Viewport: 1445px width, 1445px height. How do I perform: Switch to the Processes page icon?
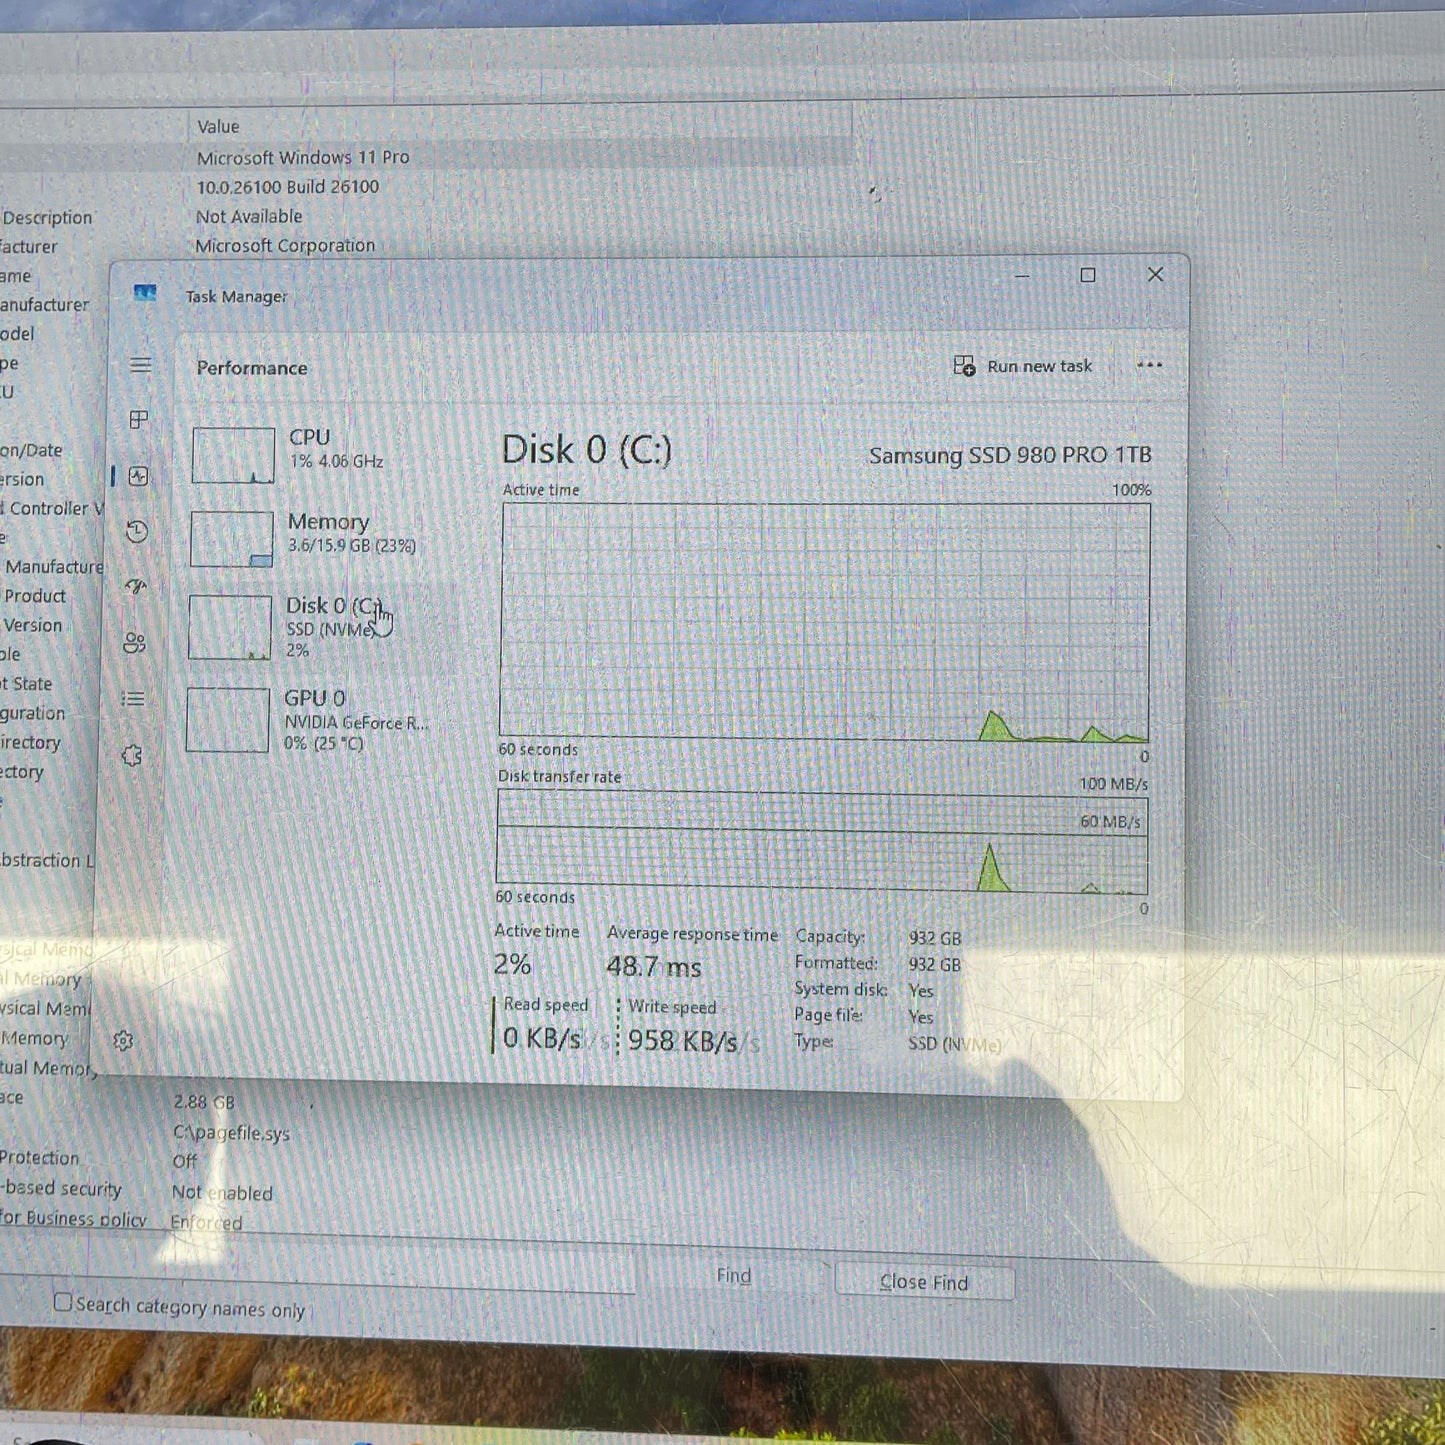(139, 420)
